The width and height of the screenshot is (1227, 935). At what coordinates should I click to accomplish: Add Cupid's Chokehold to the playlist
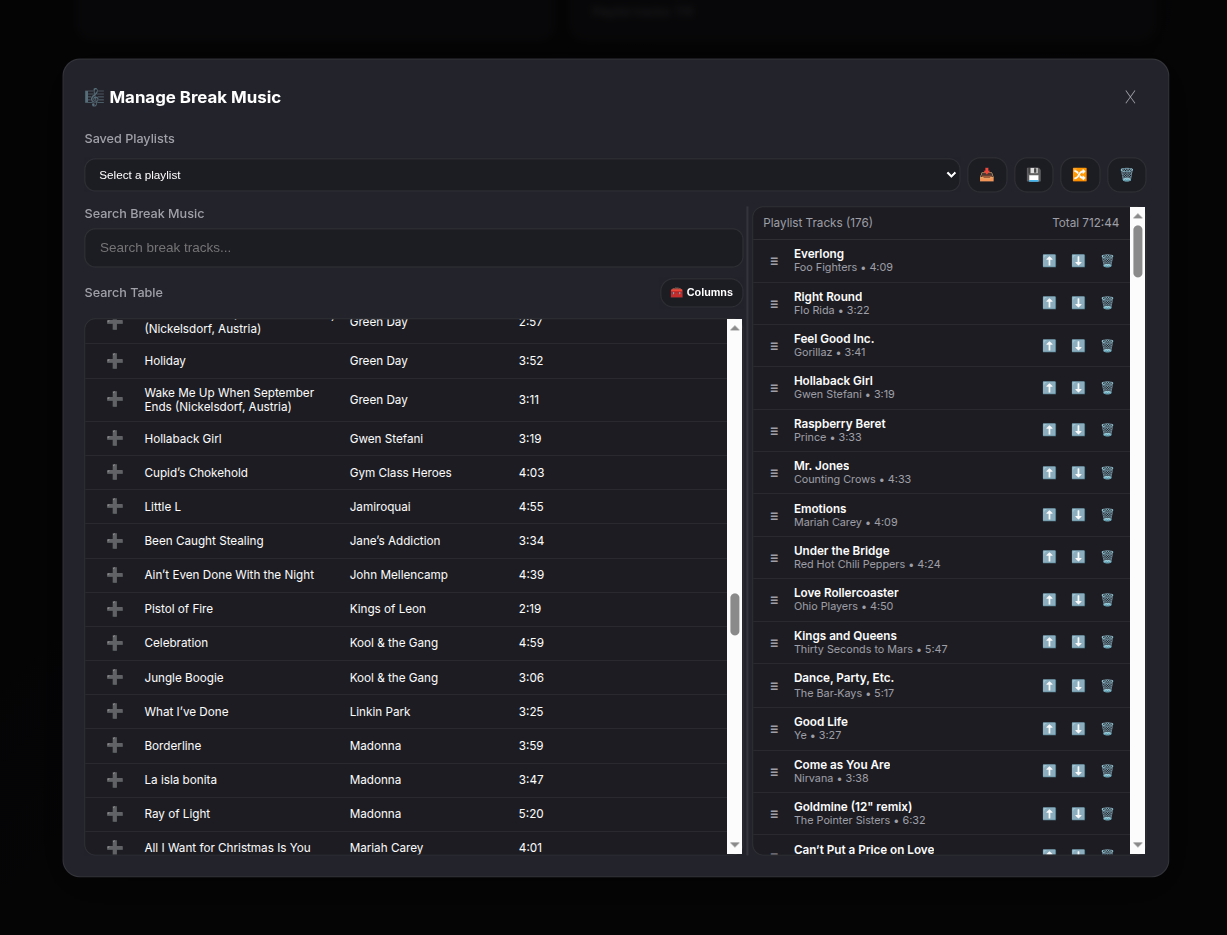tap(115, 472)
